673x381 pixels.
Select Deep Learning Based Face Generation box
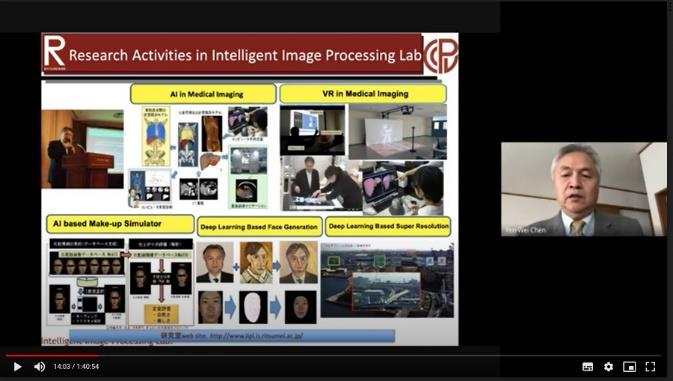(x=259, y=227)
